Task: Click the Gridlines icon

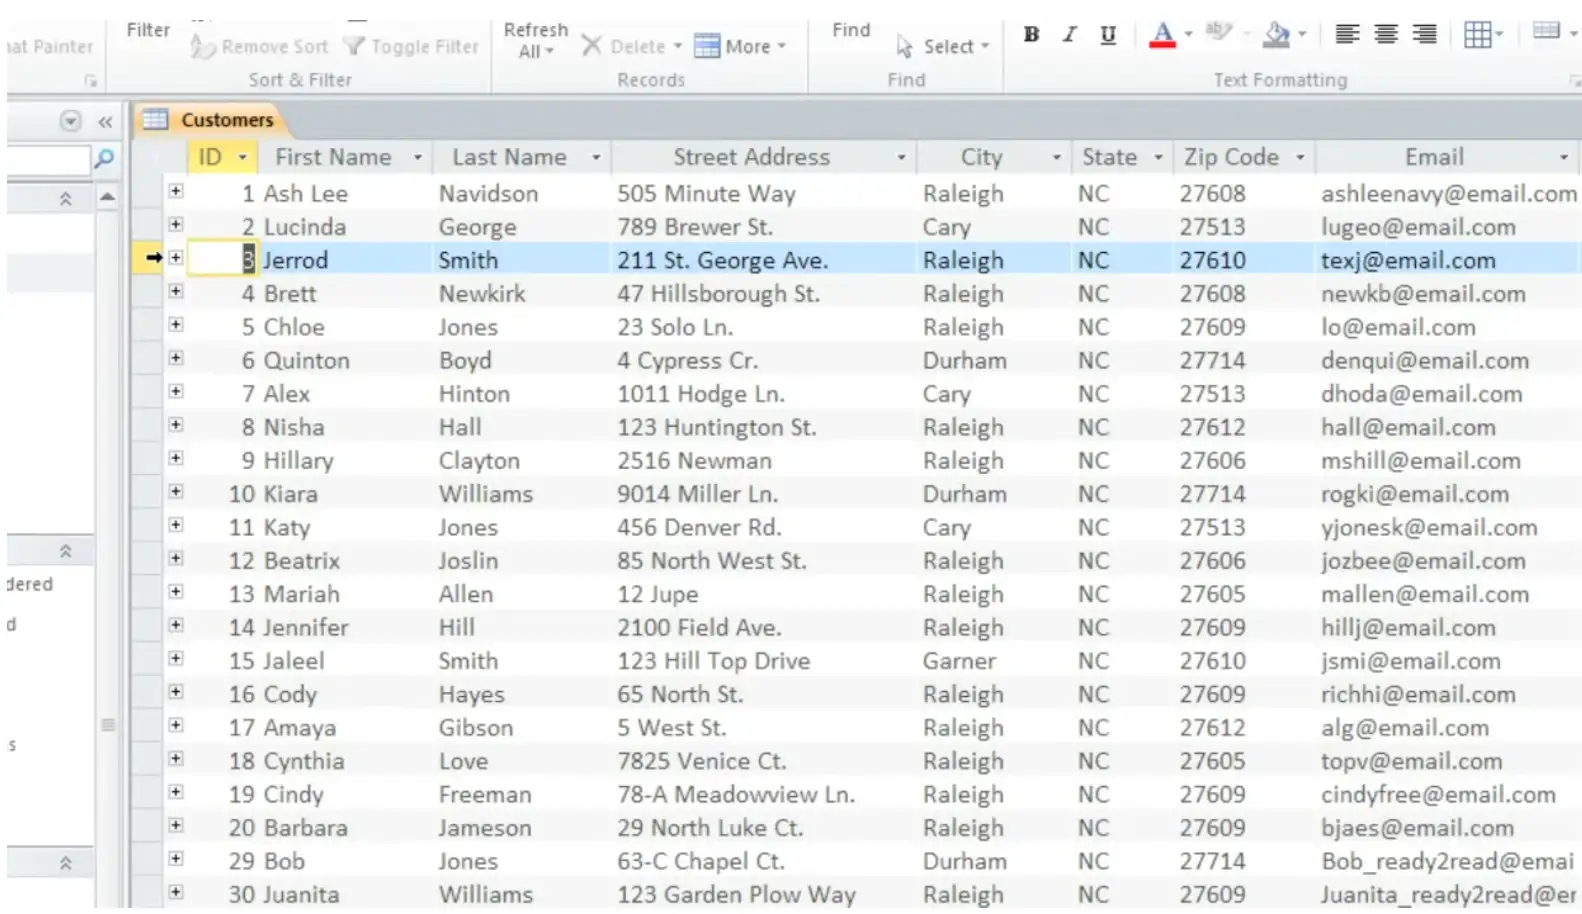Action: click(1477, 35)
